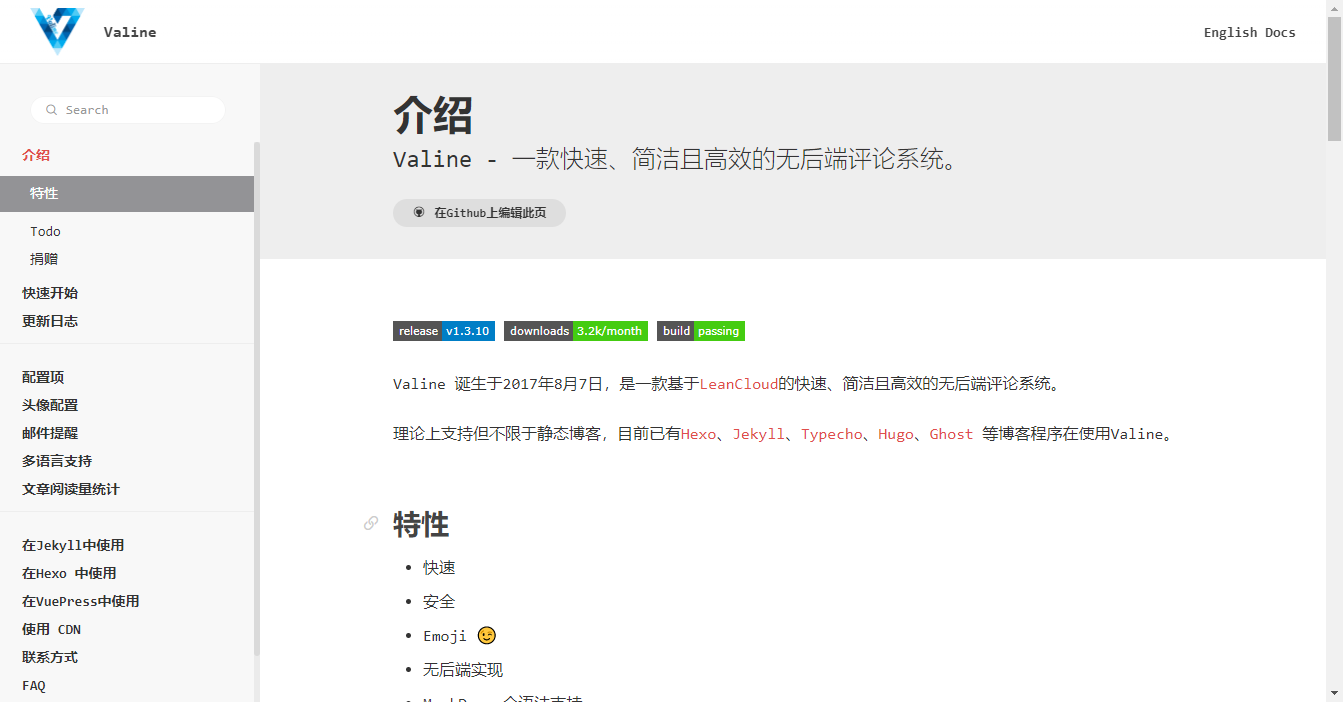Click the Valine logo icon
The height and width of the screenshot is (702, 1343).
pos(58,30)
